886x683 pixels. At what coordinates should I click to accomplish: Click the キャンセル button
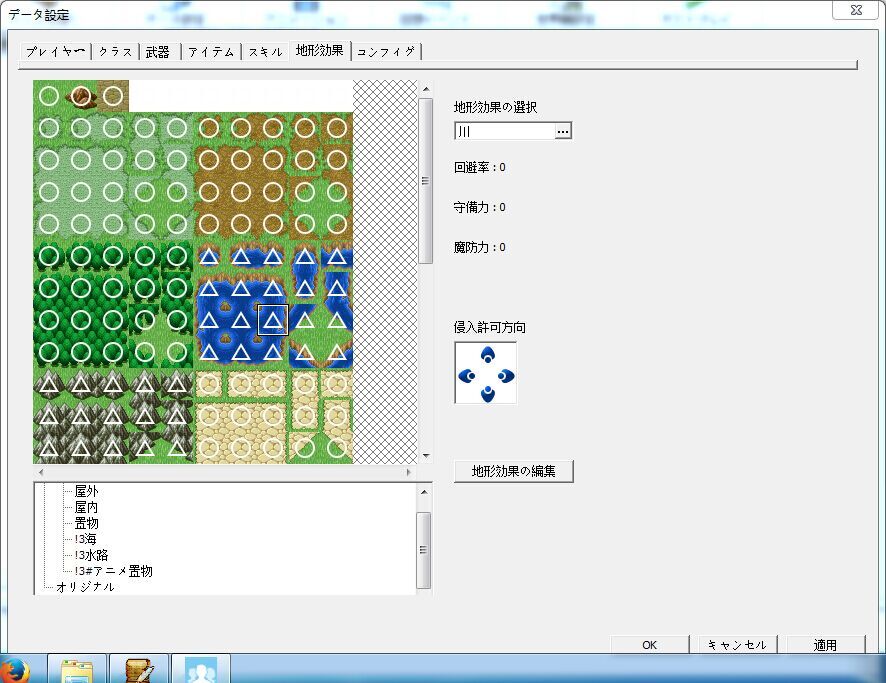click(x=737, y=645)
